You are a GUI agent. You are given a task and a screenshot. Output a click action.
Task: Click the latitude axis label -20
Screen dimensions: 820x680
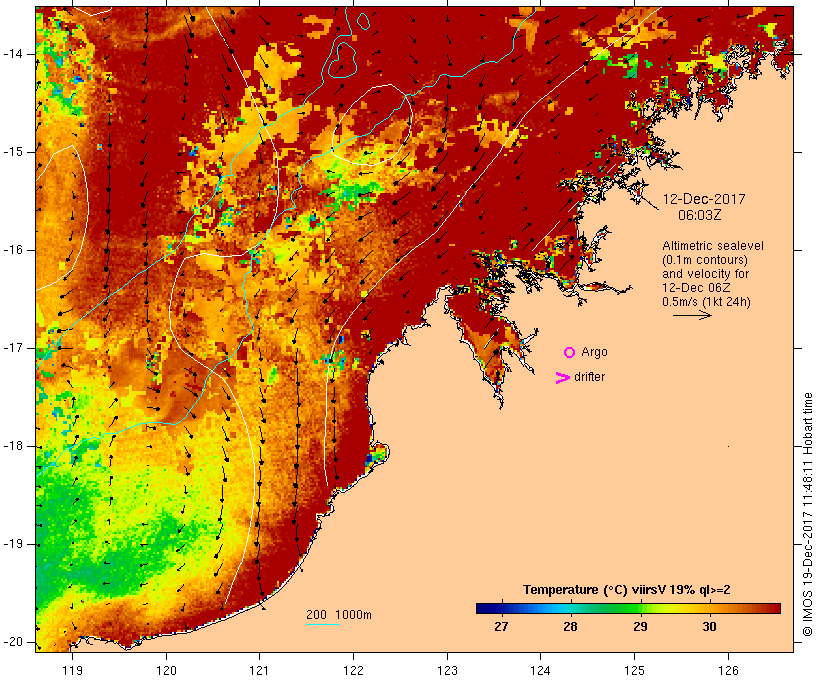coord(13,642)
